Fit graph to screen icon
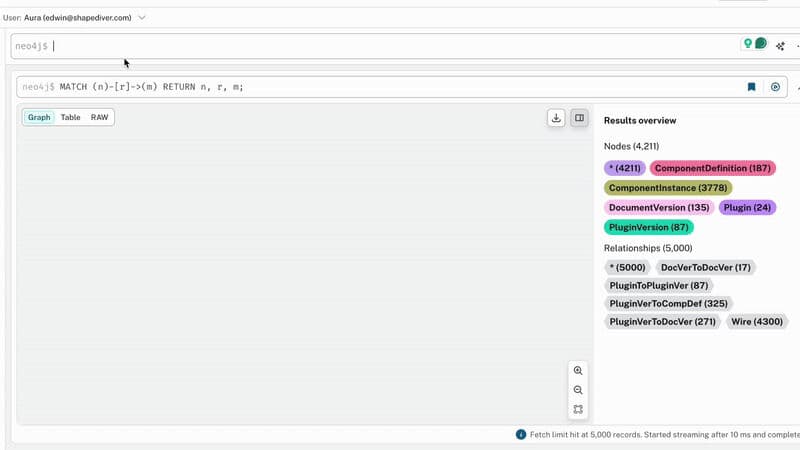Screen dimensions: 800x450 pyautogui.click(x=578, y=409)
